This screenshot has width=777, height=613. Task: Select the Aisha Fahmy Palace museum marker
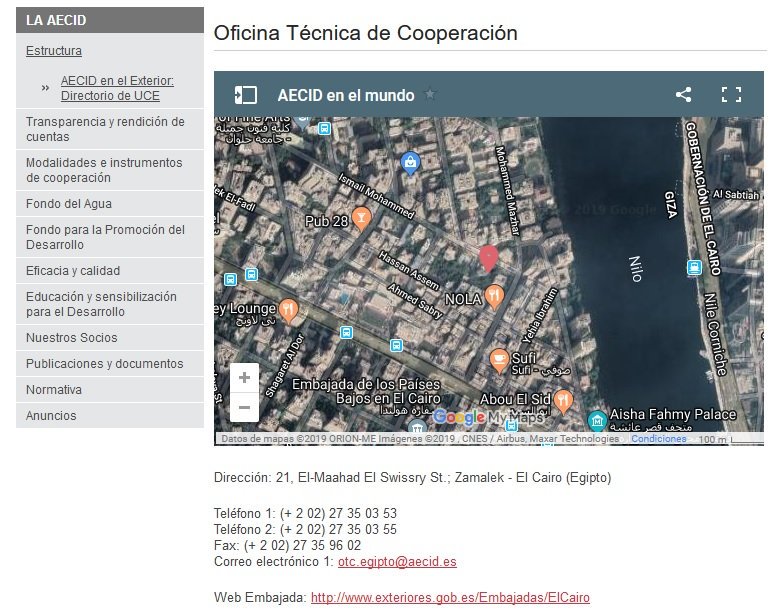(597, 421)
